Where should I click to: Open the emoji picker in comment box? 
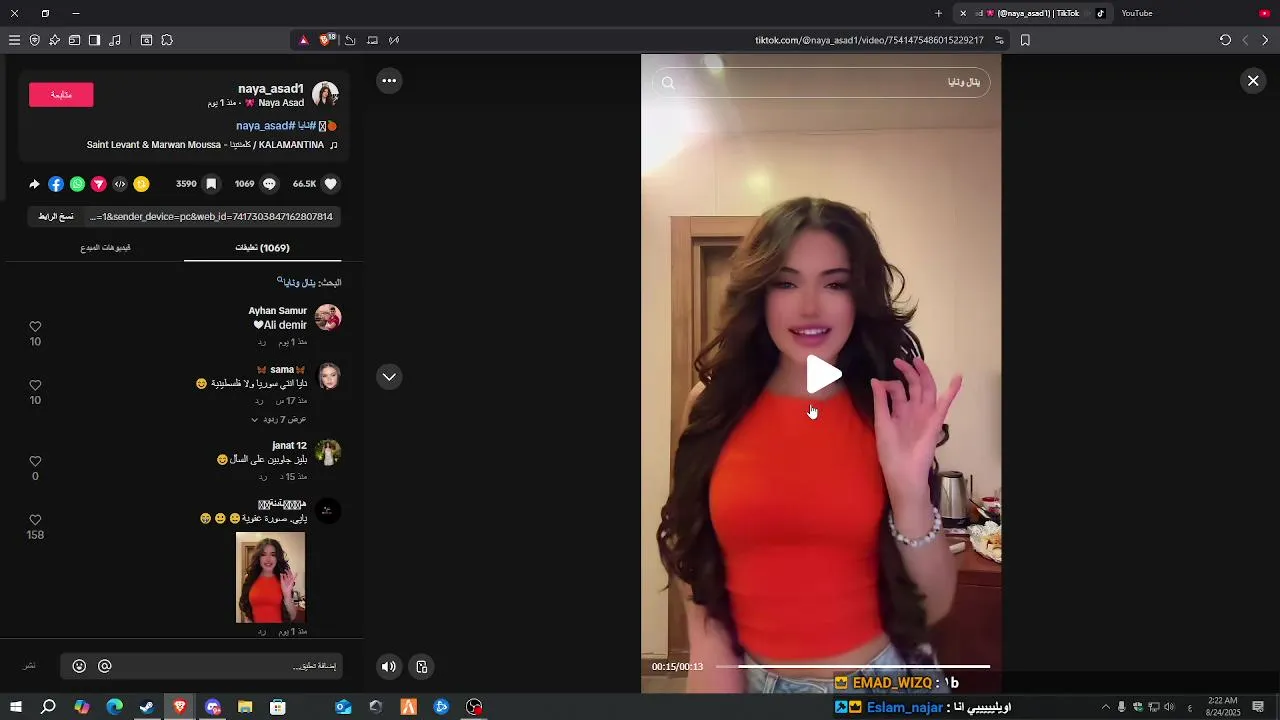79,666
